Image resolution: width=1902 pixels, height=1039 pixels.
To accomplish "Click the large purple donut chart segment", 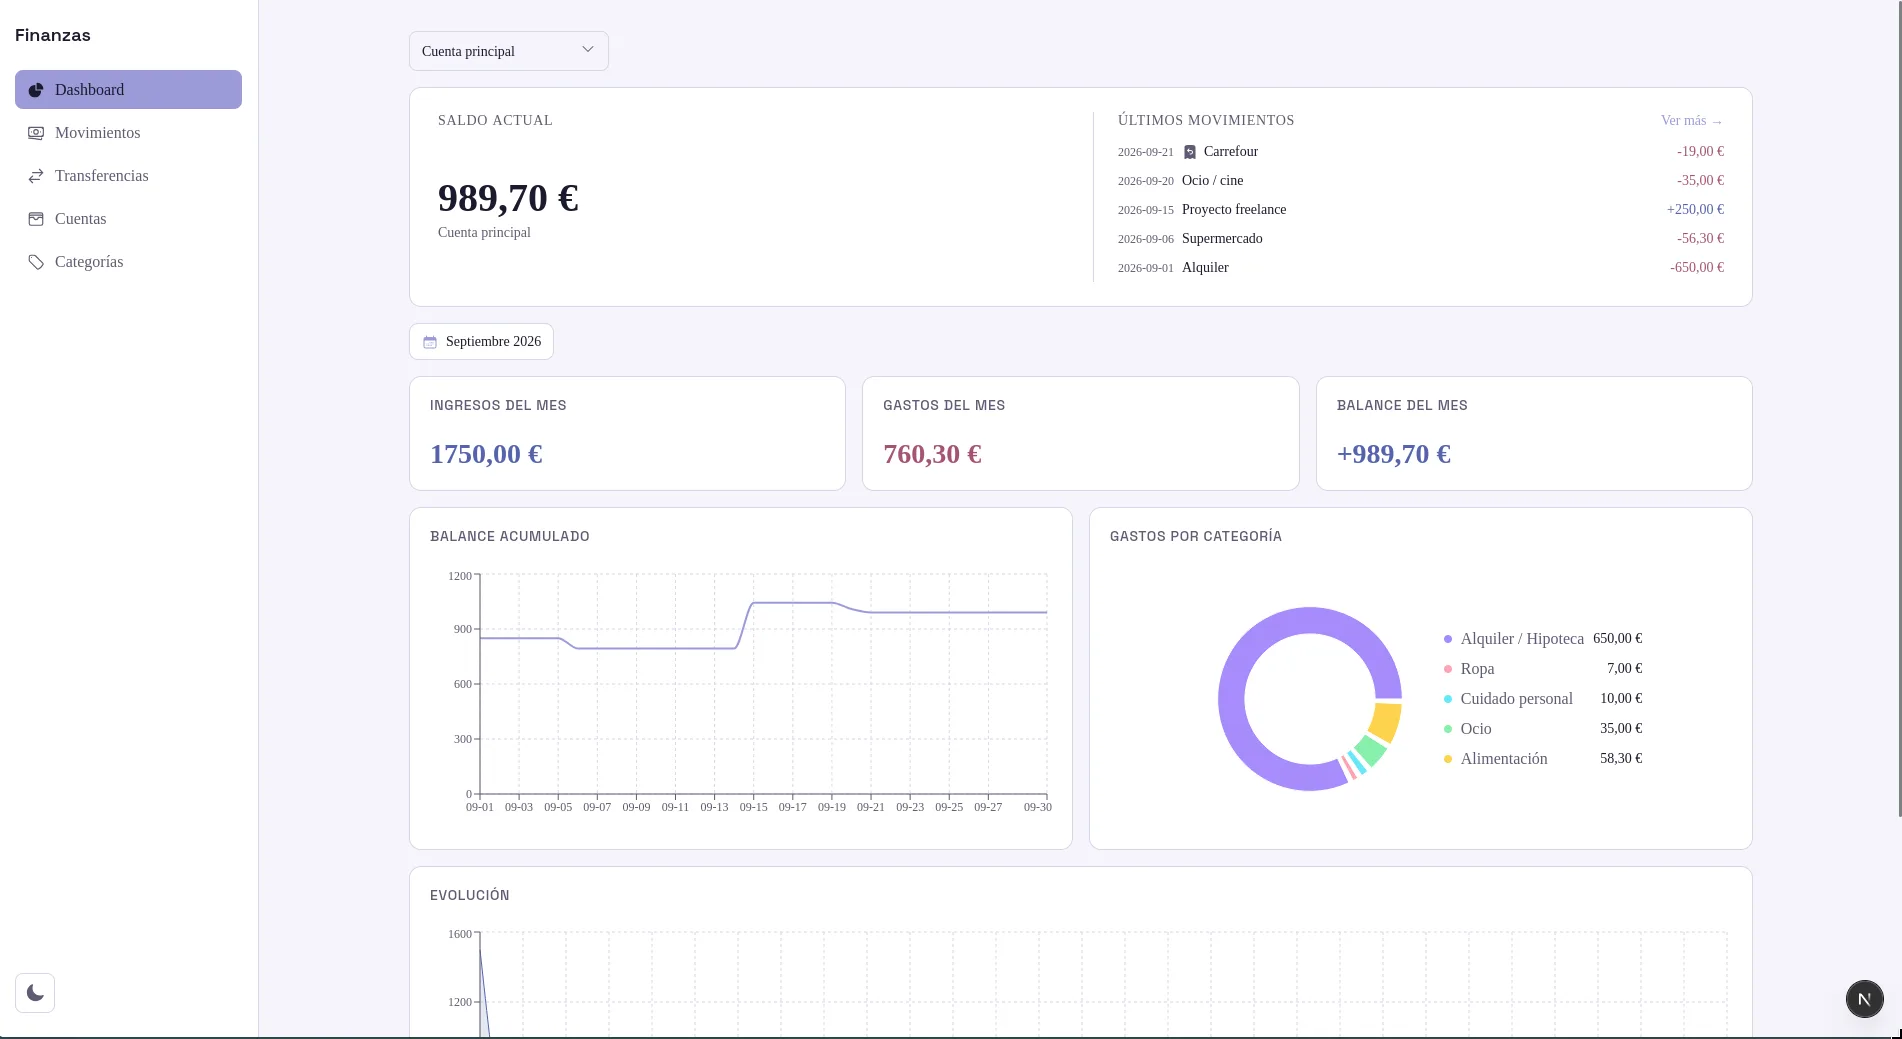I will pyautogui.click(x=1232, y=699).
